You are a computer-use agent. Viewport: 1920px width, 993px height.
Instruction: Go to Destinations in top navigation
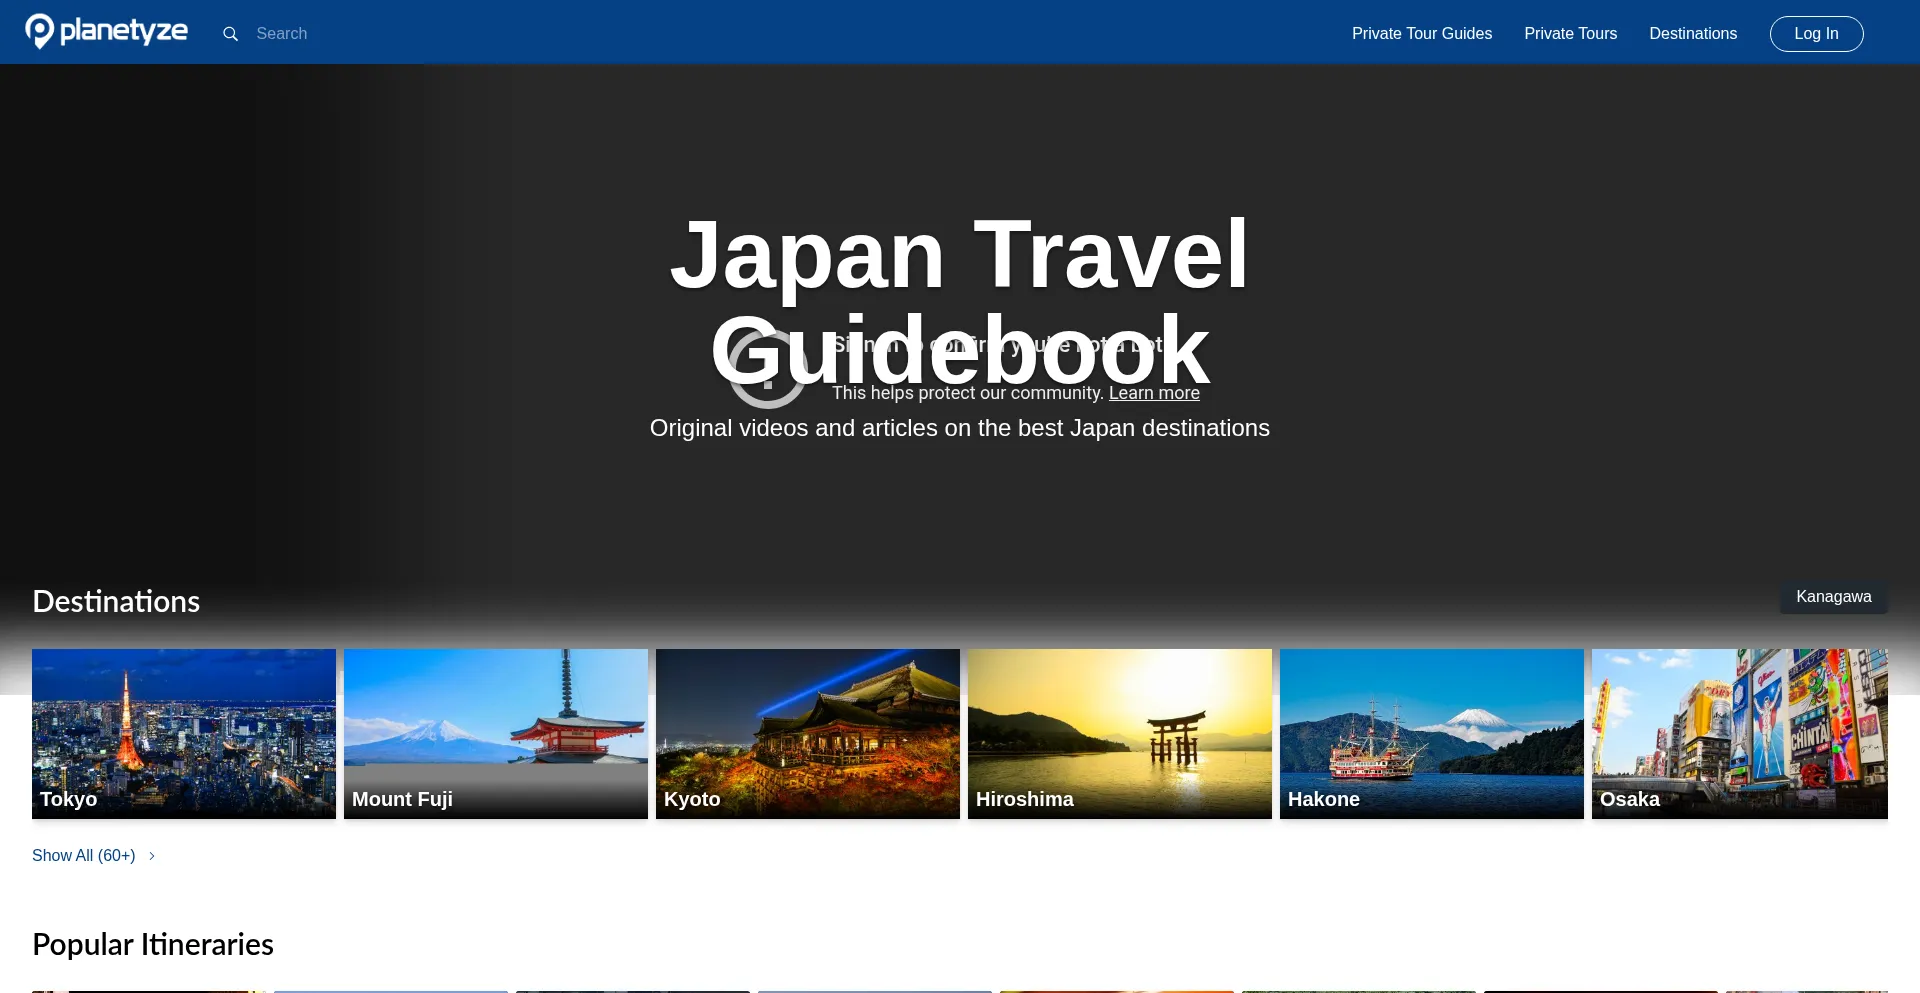pos(1692,34)
